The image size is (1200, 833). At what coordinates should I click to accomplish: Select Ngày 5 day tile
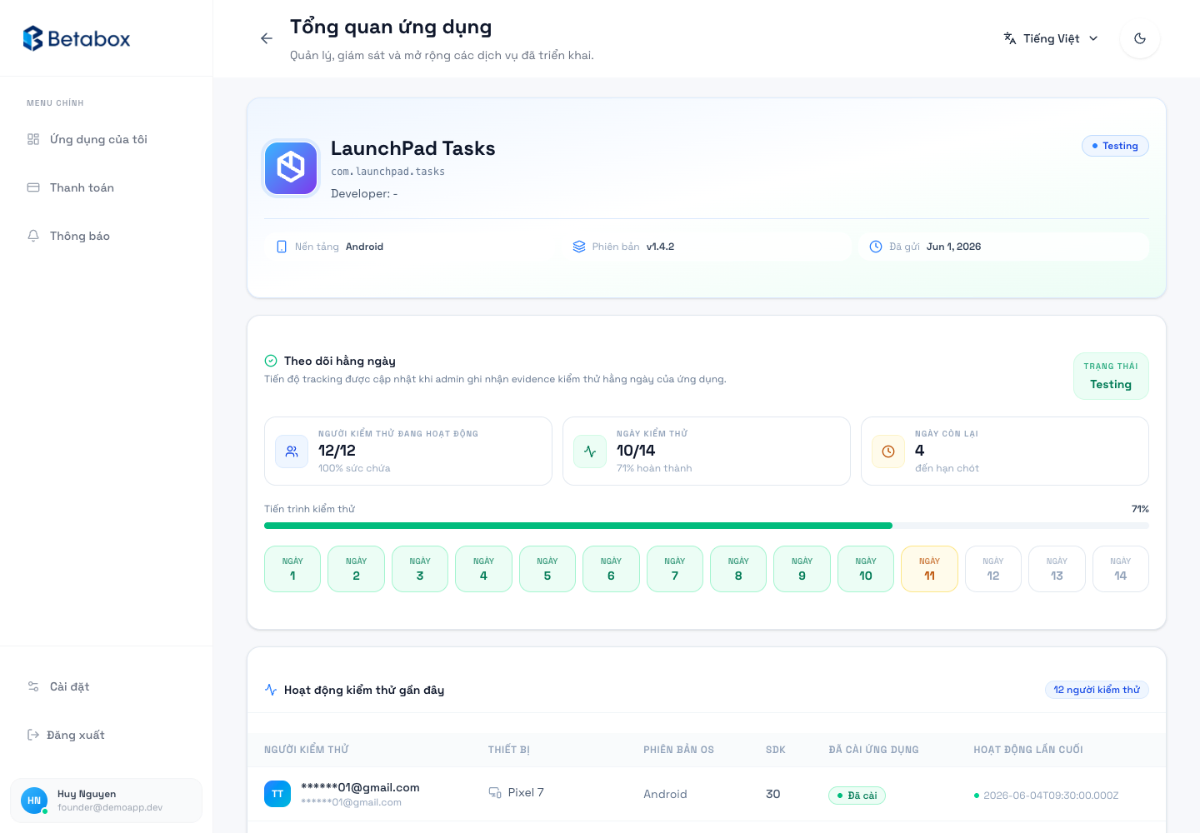coord(547,569)
